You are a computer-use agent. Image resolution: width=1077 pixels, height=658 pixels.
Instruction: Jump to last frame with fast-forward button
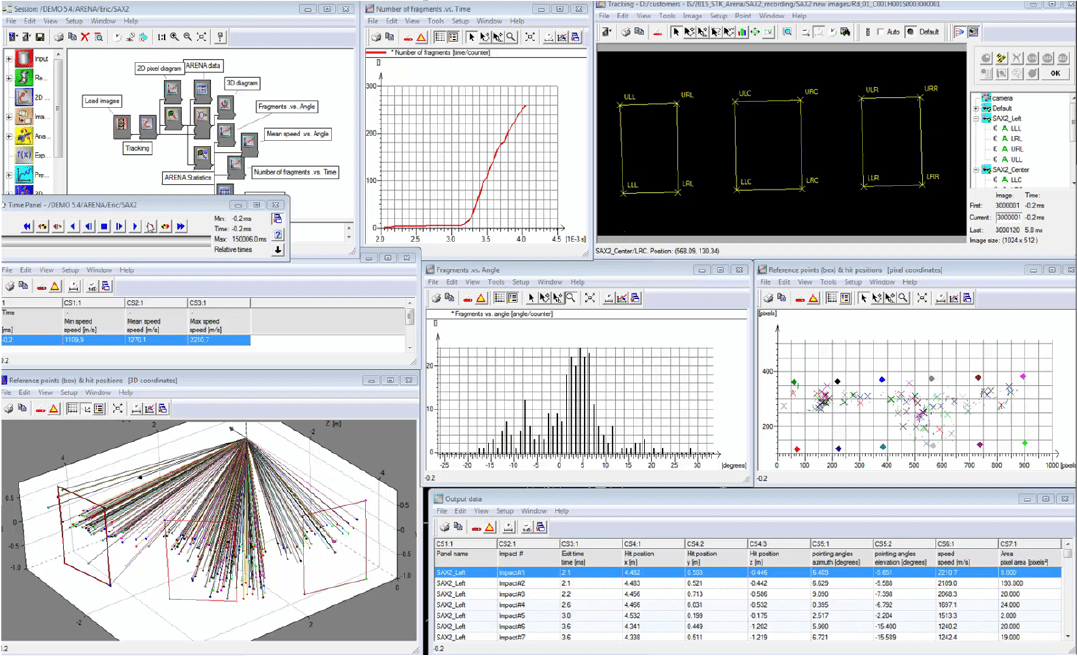[x=181, y=226]
